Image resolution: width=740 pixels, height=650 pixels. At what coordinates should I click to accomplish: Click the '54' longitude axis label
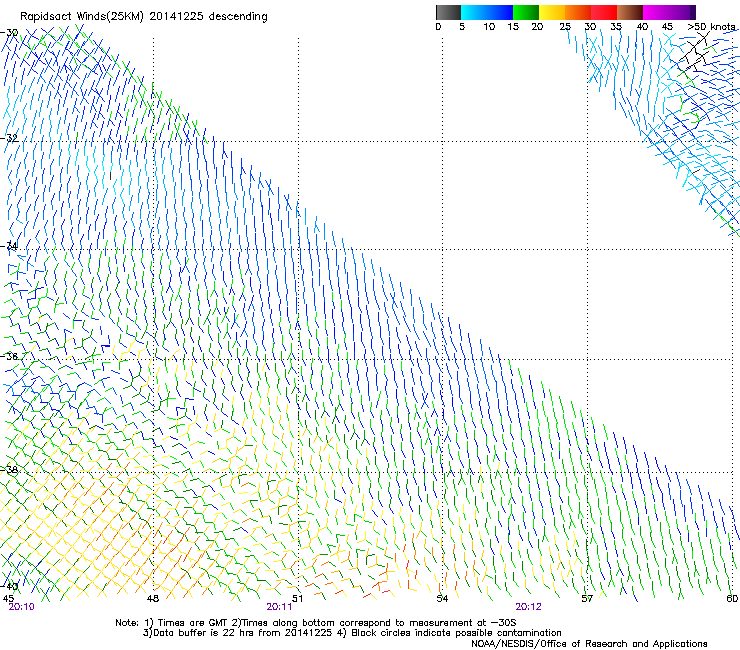coord(442,598)
